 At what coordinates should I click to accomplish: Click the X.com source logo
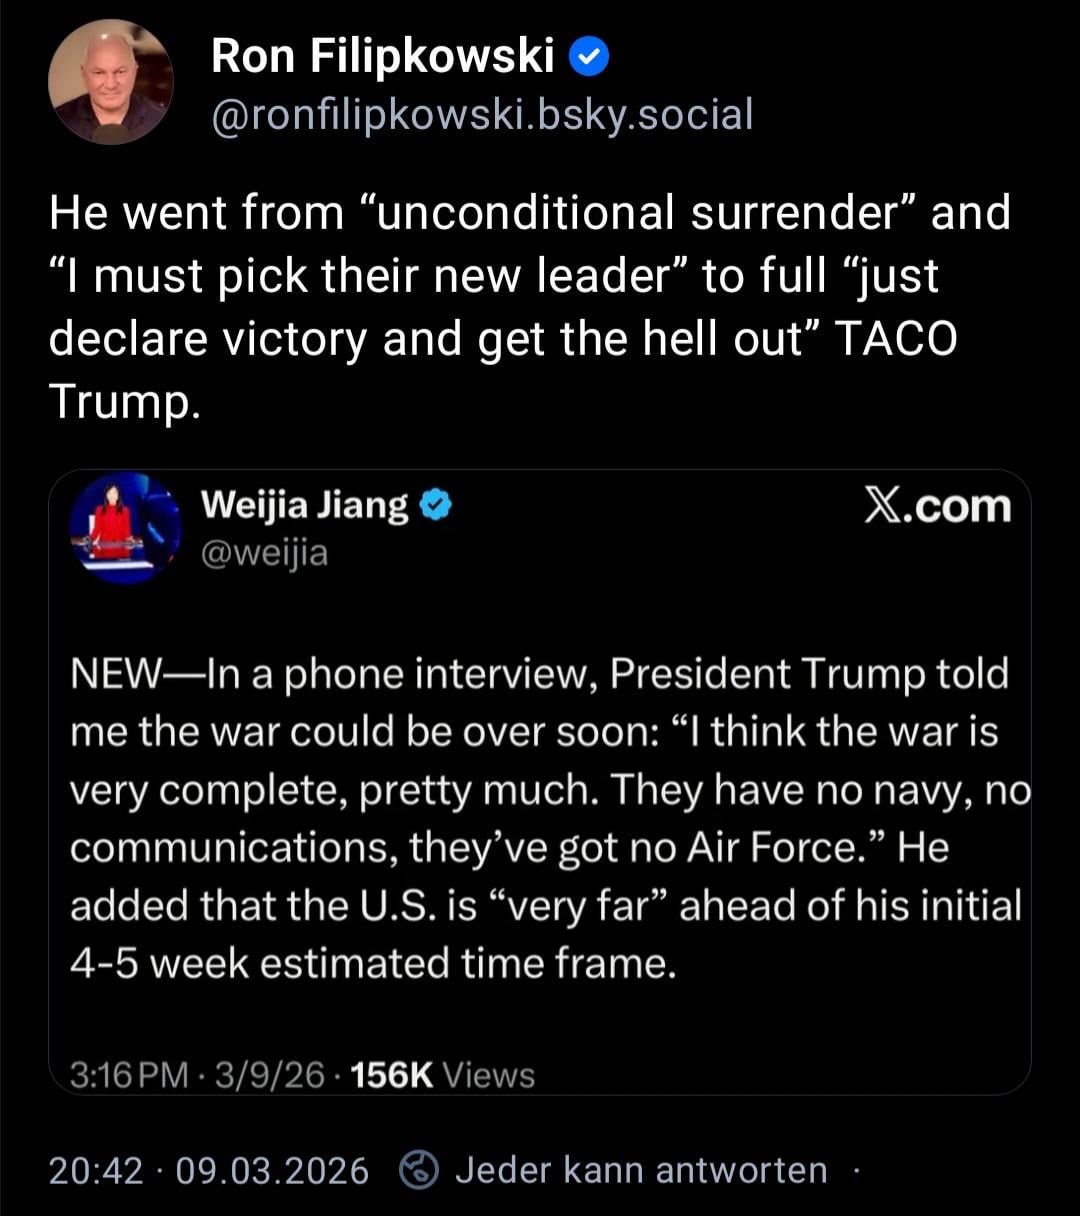click(x=937, y=507)
